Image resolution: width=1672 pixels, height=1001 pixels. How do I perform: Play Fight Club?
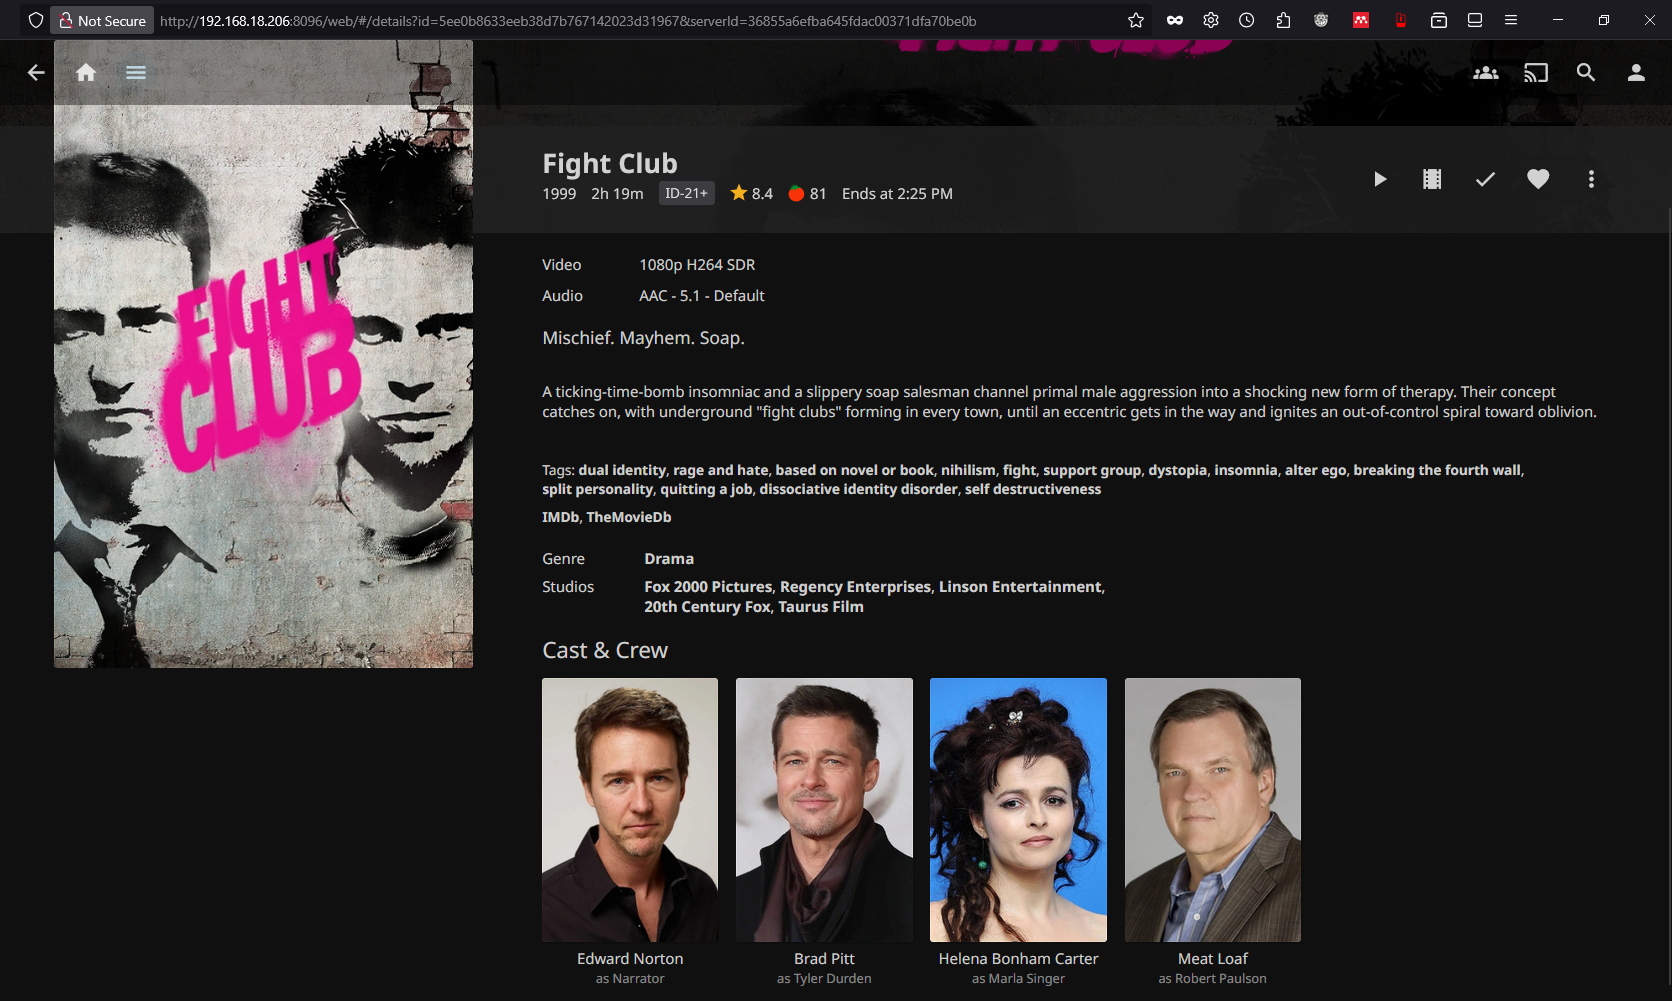click(1380, 179)
